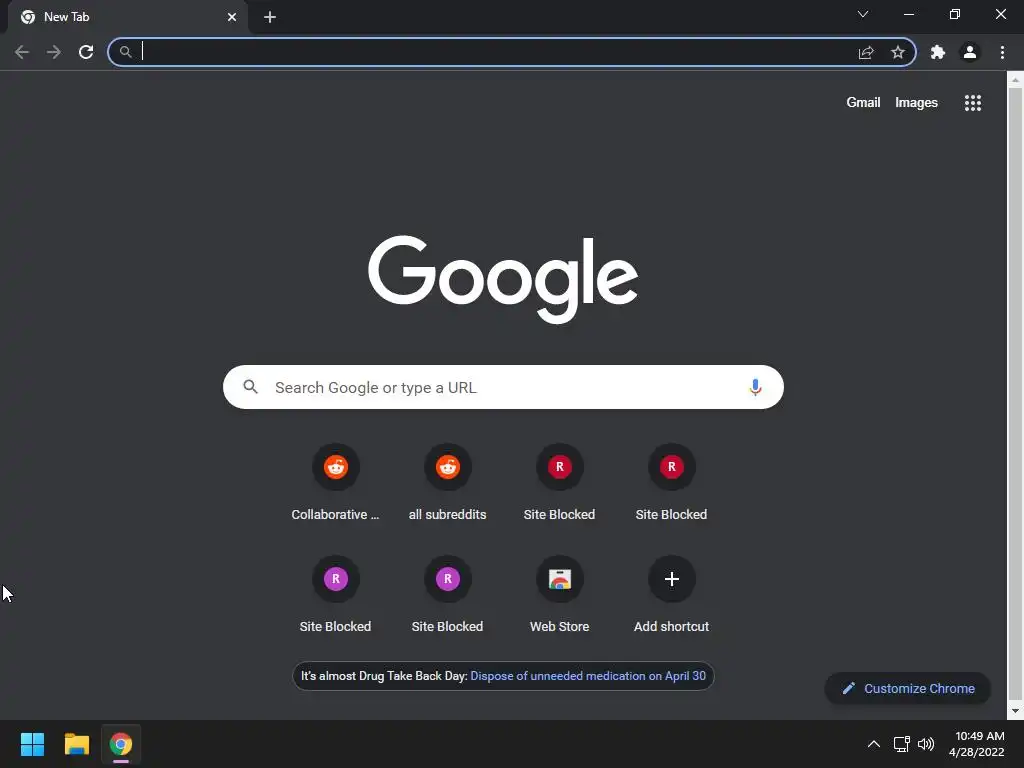
Task: Open network status tray icon
Action: [x=902, y=744]
